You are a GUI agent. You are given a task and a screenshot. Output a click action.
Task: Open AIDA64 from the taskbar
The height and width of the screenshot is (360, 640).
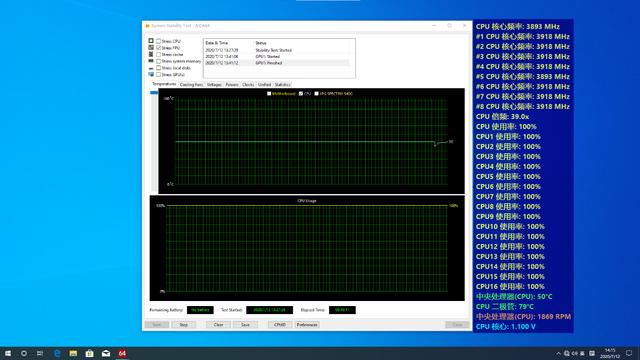click(122, 353)
